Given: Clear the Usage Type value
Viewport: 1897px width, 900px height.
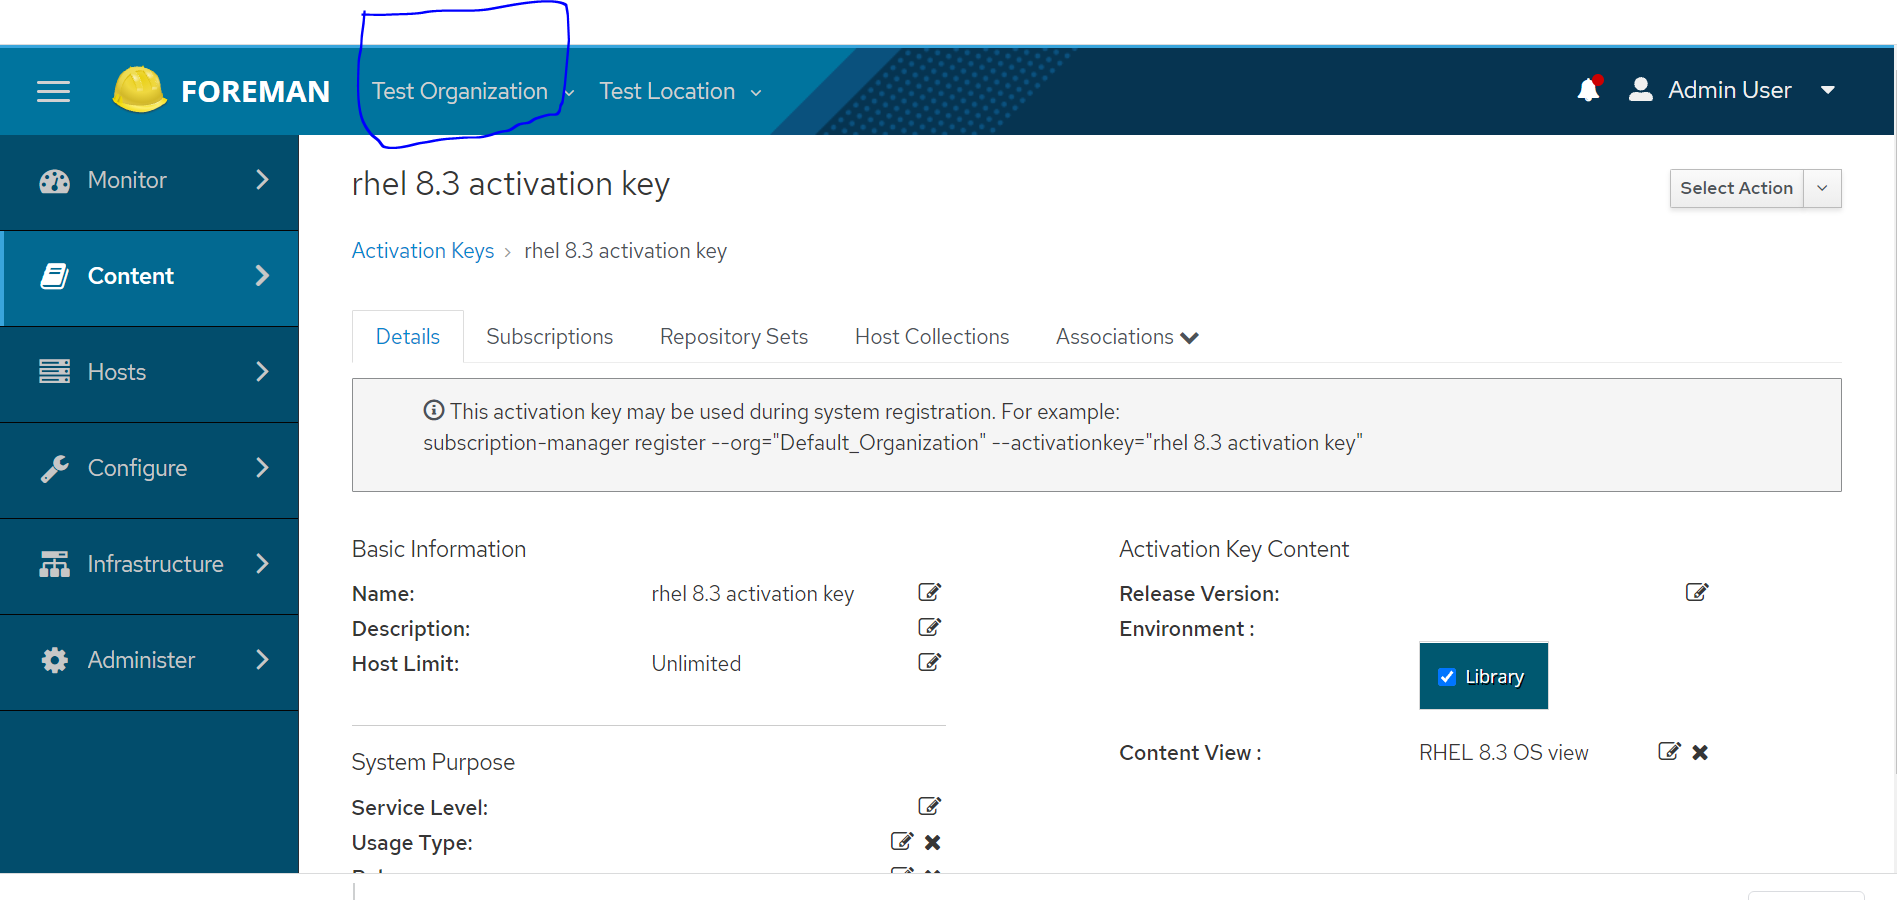Looking at the screenshot, I should click(932, 842).
